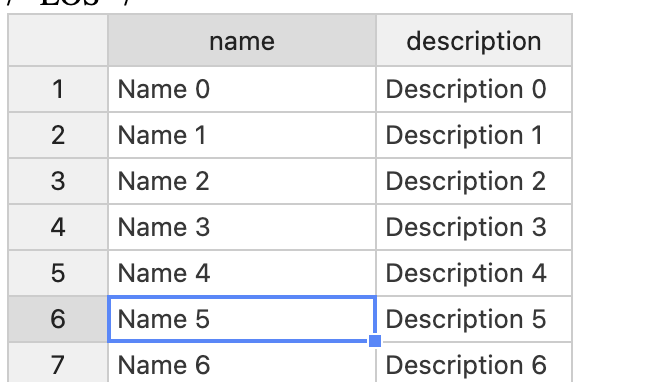Select highlighted row header 6

point(58,319)
